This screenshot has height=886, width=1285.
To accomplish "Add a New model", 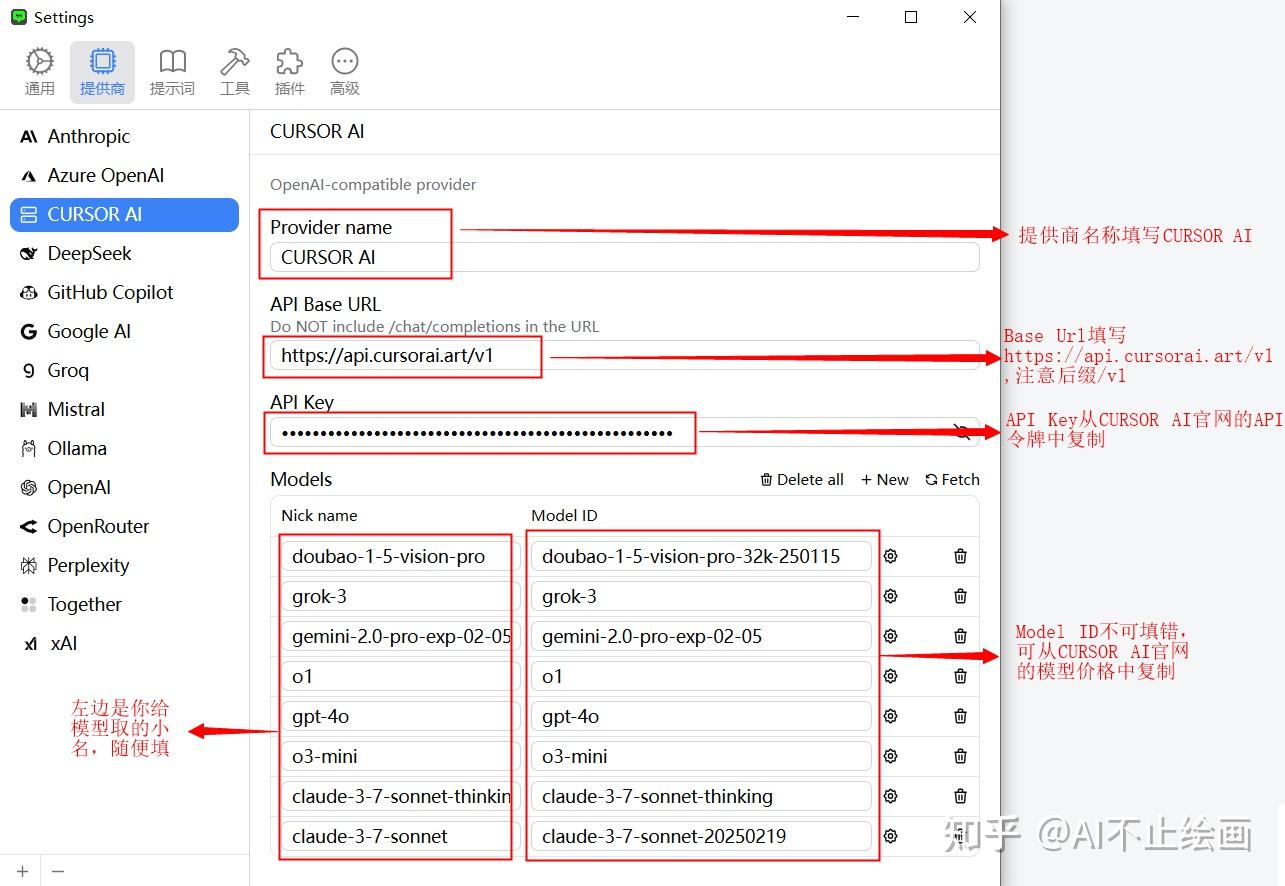I will point(885,480).
